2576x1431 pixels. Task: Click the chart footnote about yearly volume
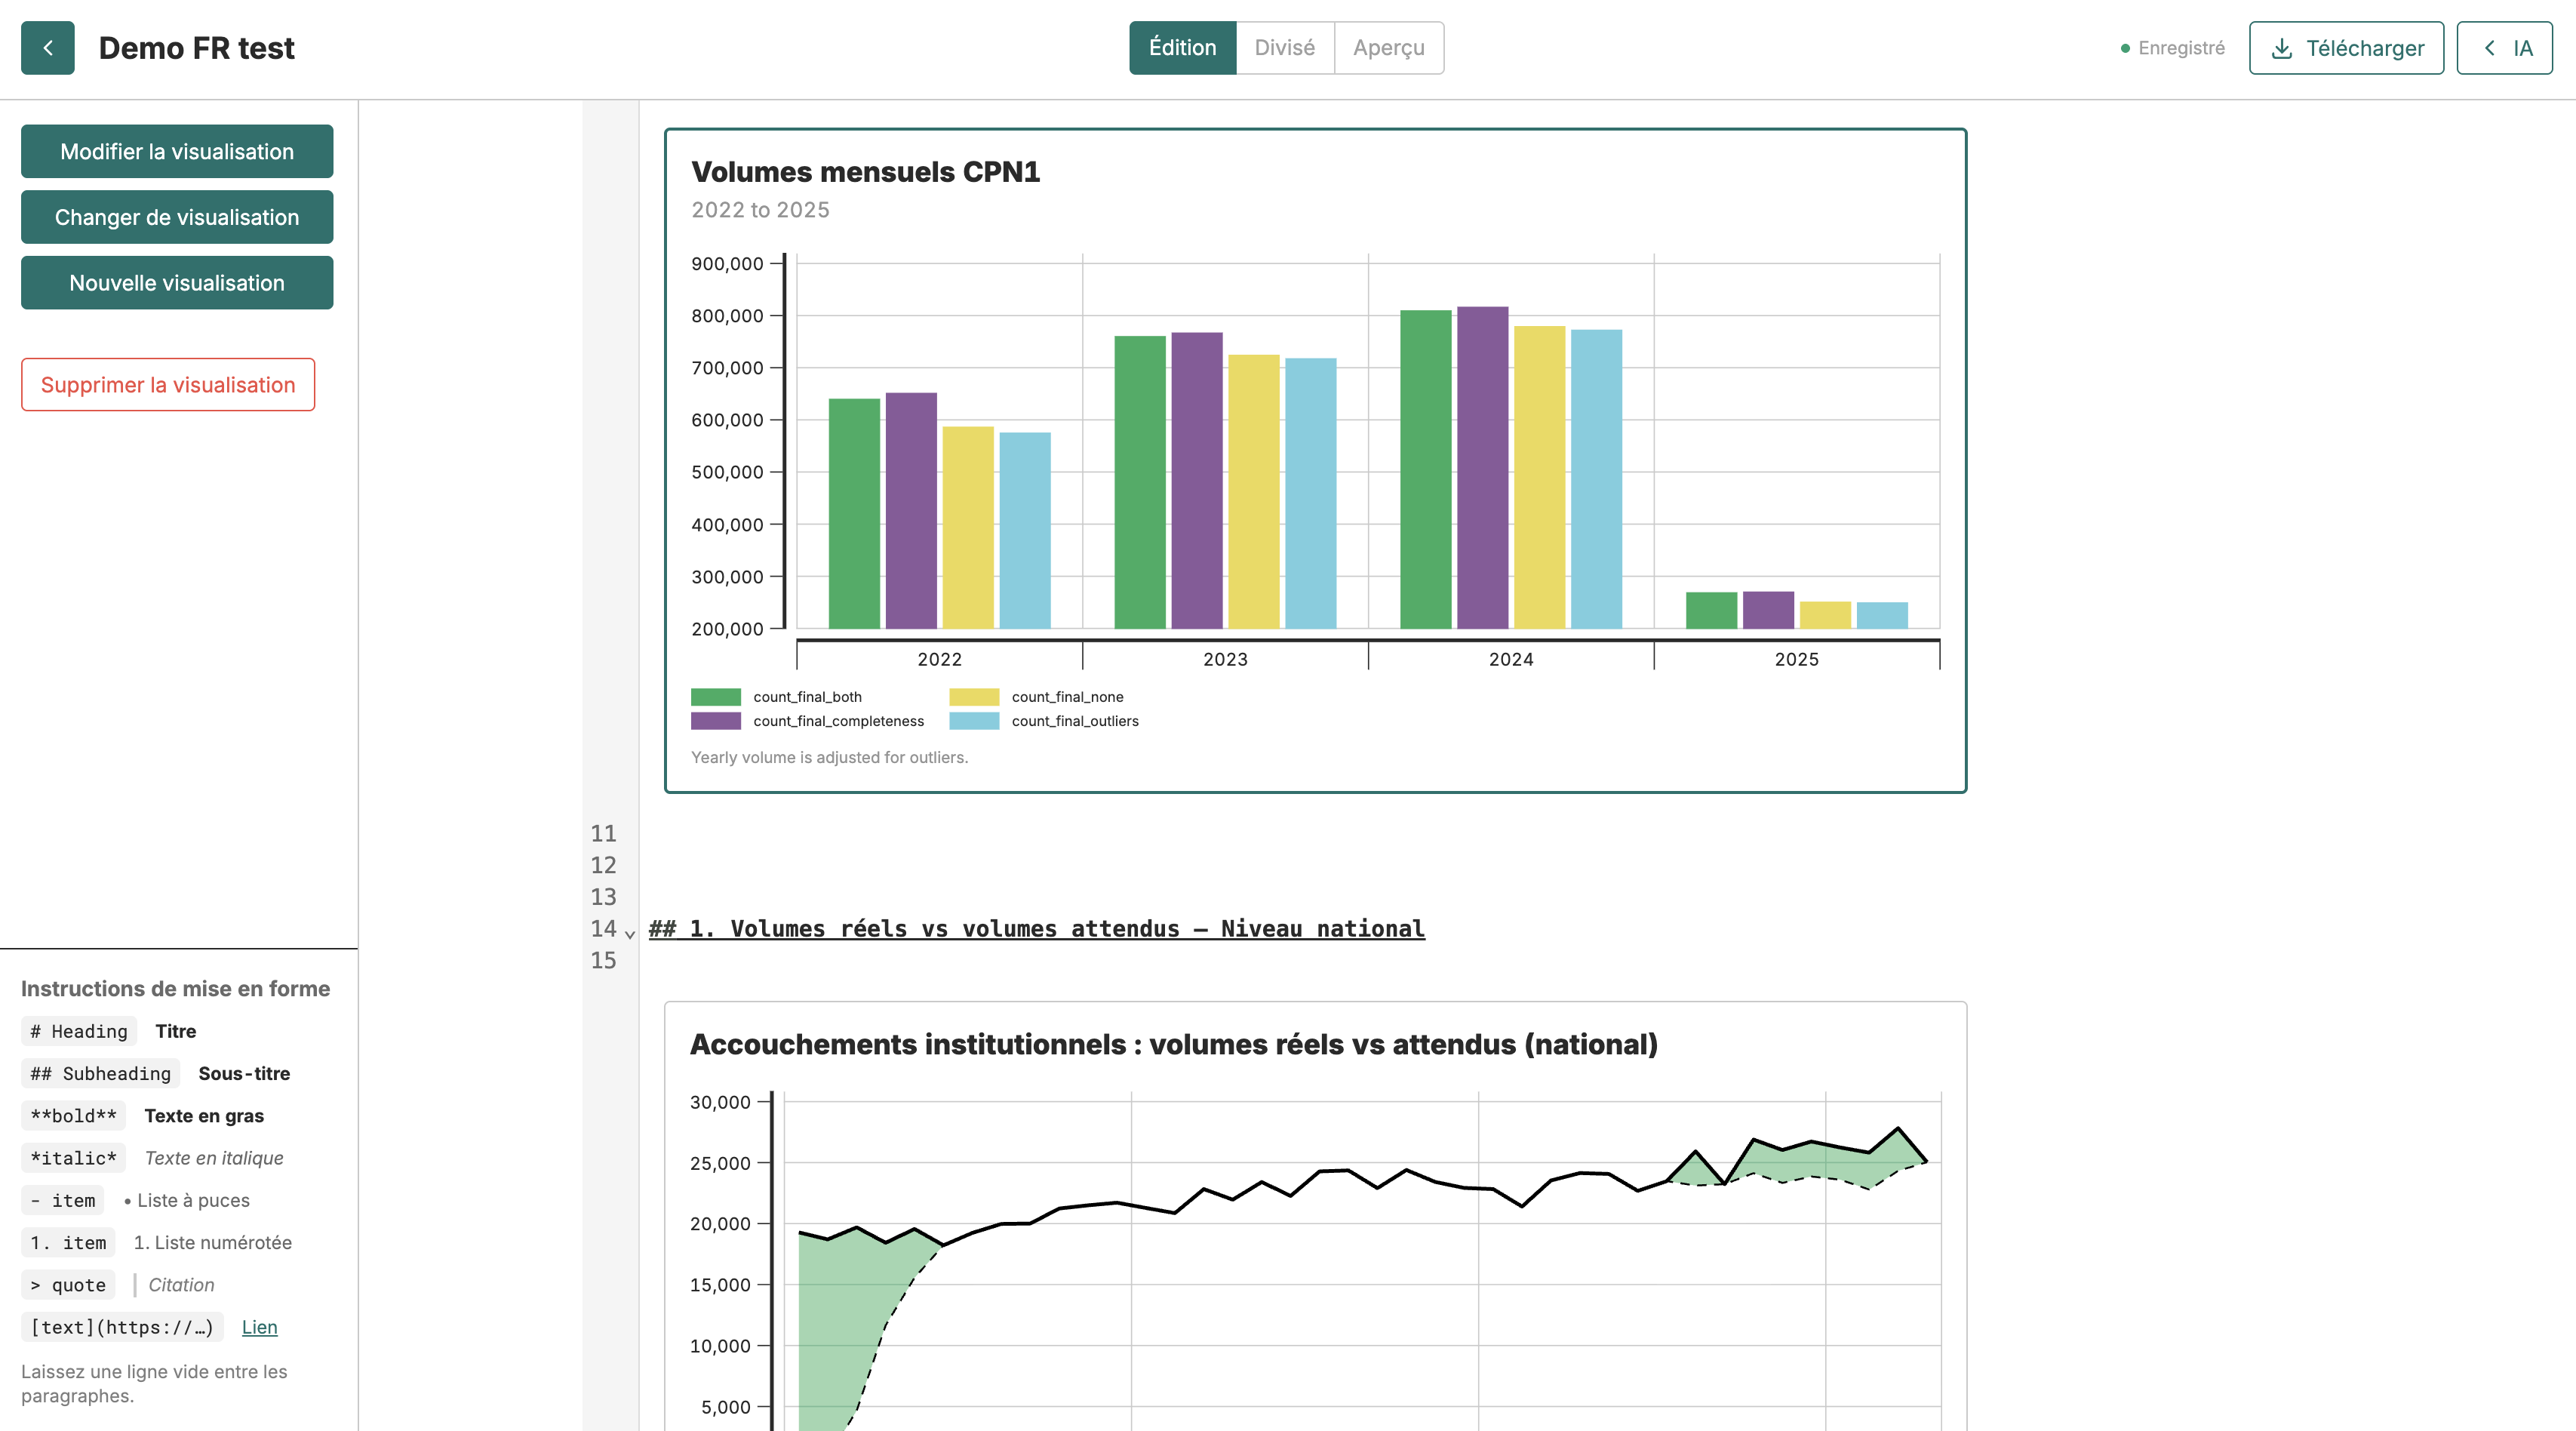[829, 757]
